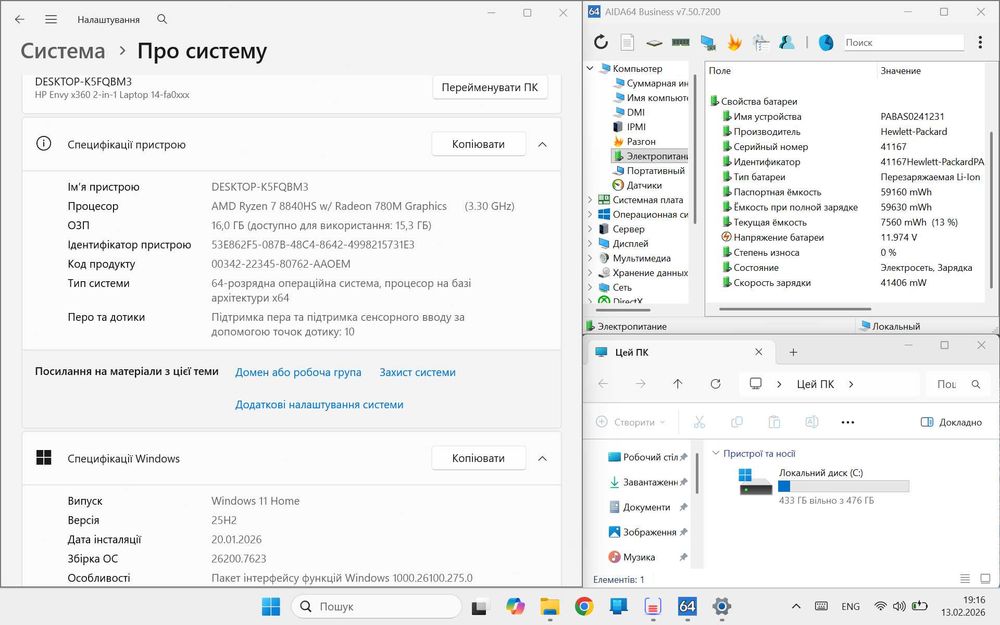Open the AIDA64 report page icon
The width and height of the screenshot is (1000, 625).
(x=628, y=42)
